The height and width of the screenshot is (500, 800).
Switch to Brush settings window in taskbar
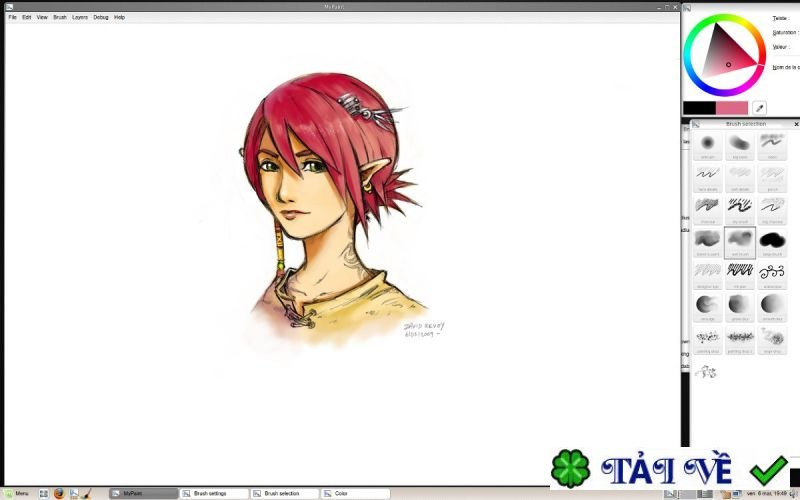point(214,493)
